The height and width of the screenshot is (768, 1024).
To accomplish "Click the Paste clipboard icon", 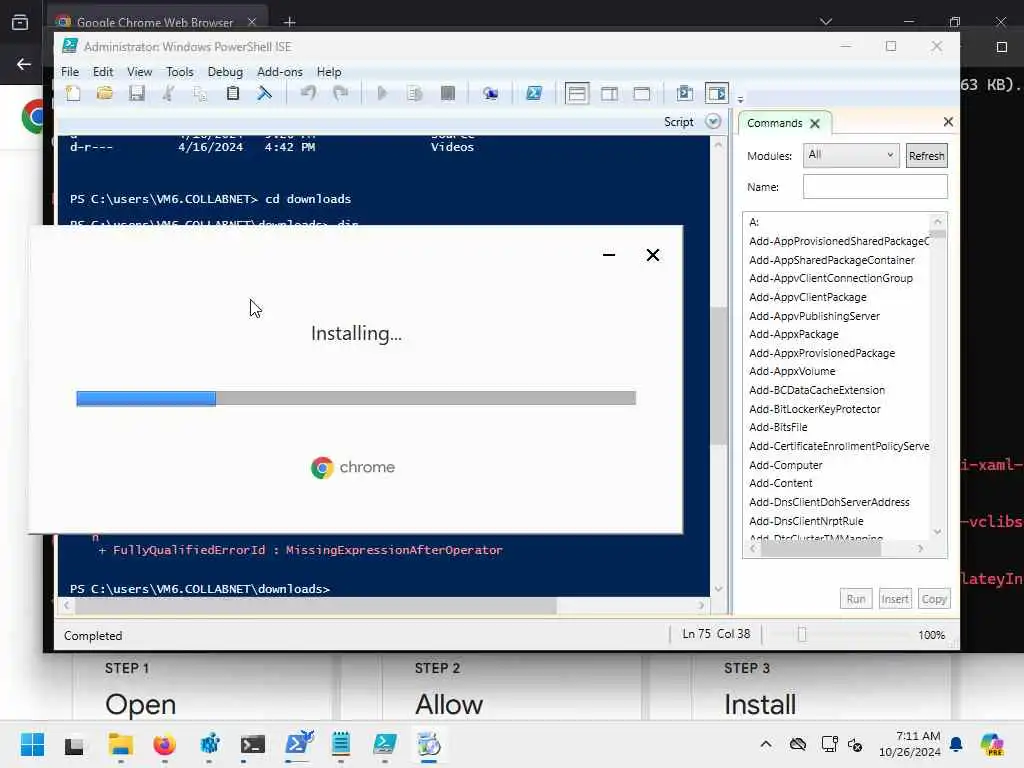I will (x=232, y=93).
